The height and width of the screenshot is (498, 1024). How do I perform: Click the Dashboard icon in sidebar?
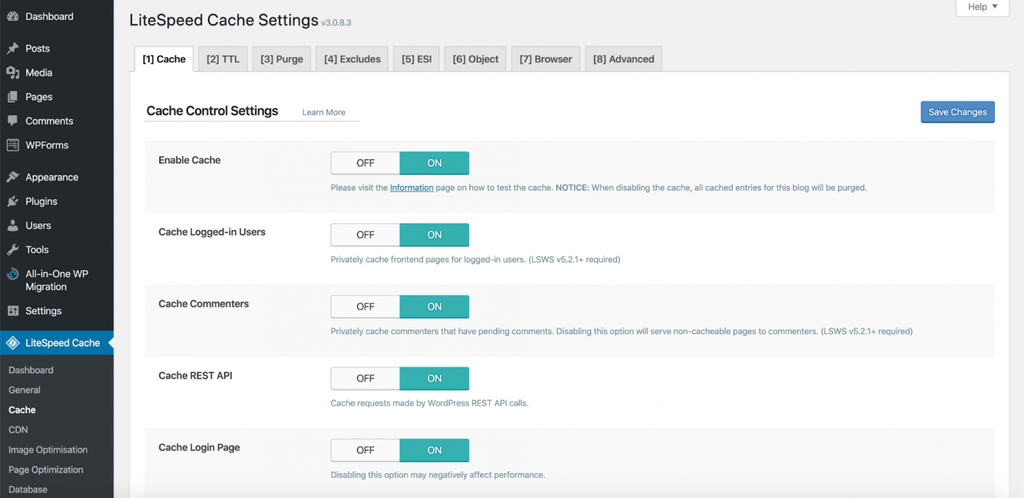(x=13, y=17)
